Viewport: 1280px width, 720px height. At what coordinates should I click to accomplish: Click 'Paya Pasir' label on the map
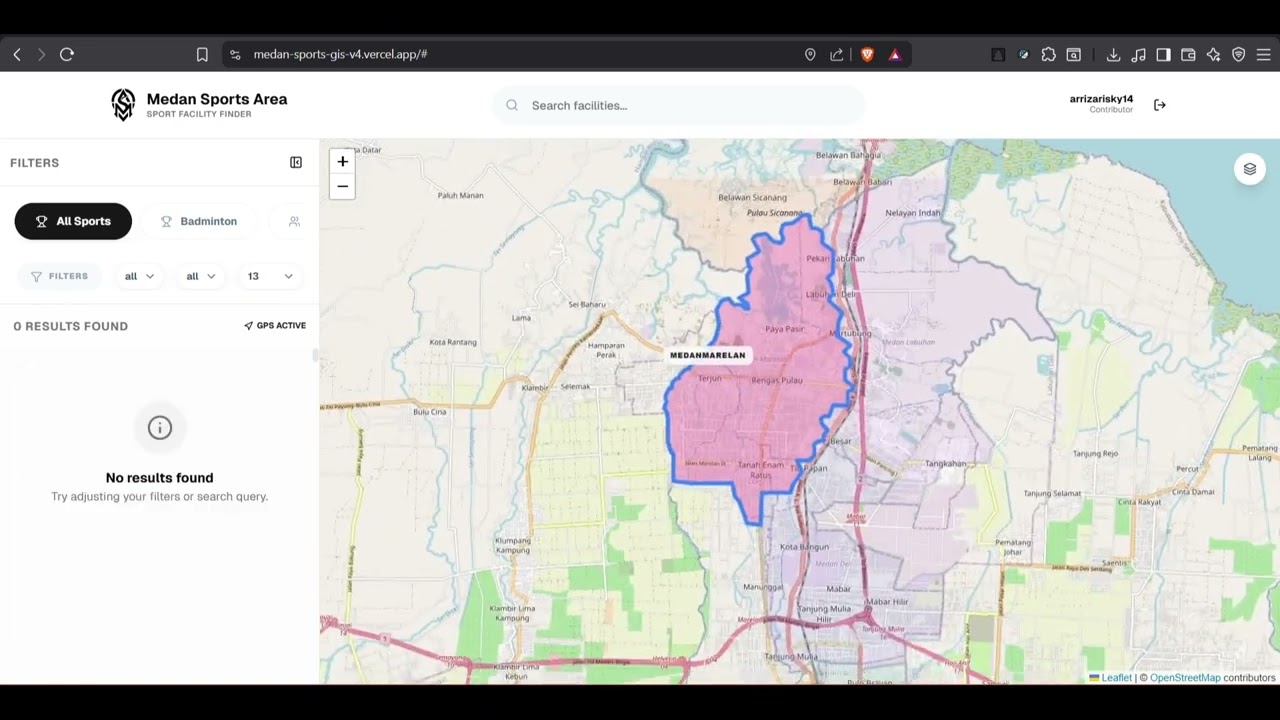(x=785, y=328)
